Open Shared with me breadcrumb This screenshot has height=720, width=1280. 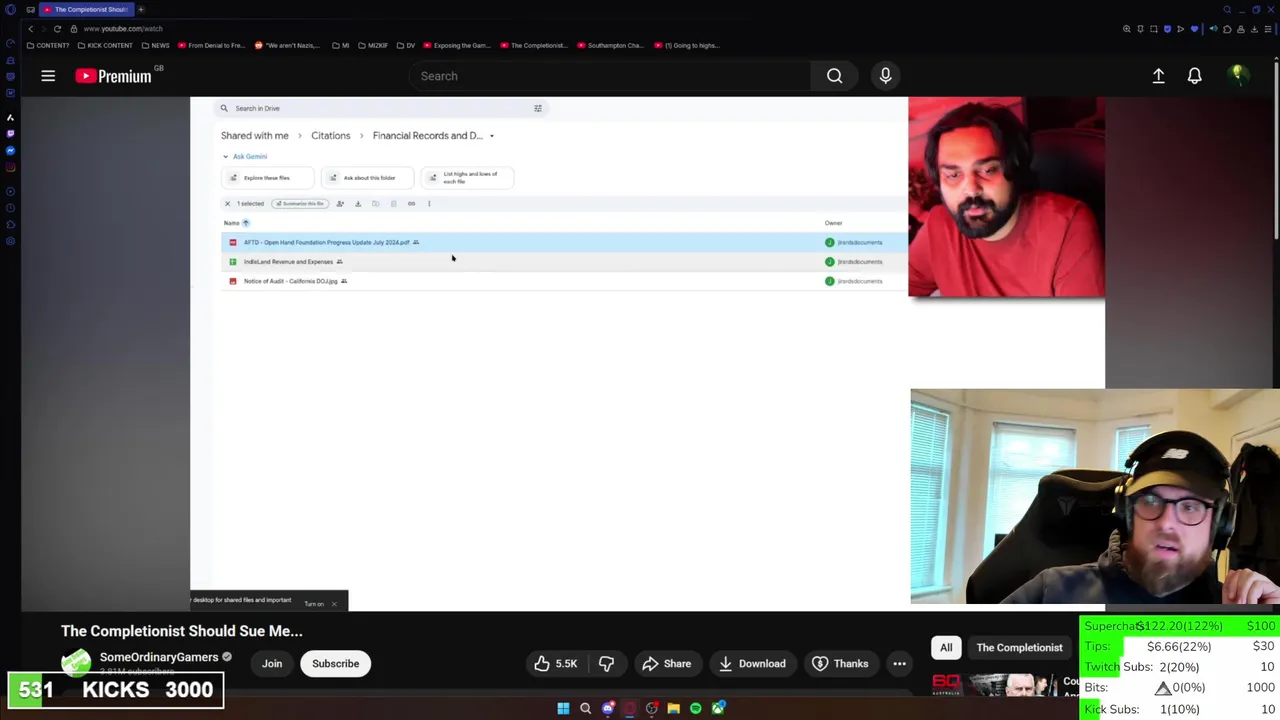(x=254, y=136)
